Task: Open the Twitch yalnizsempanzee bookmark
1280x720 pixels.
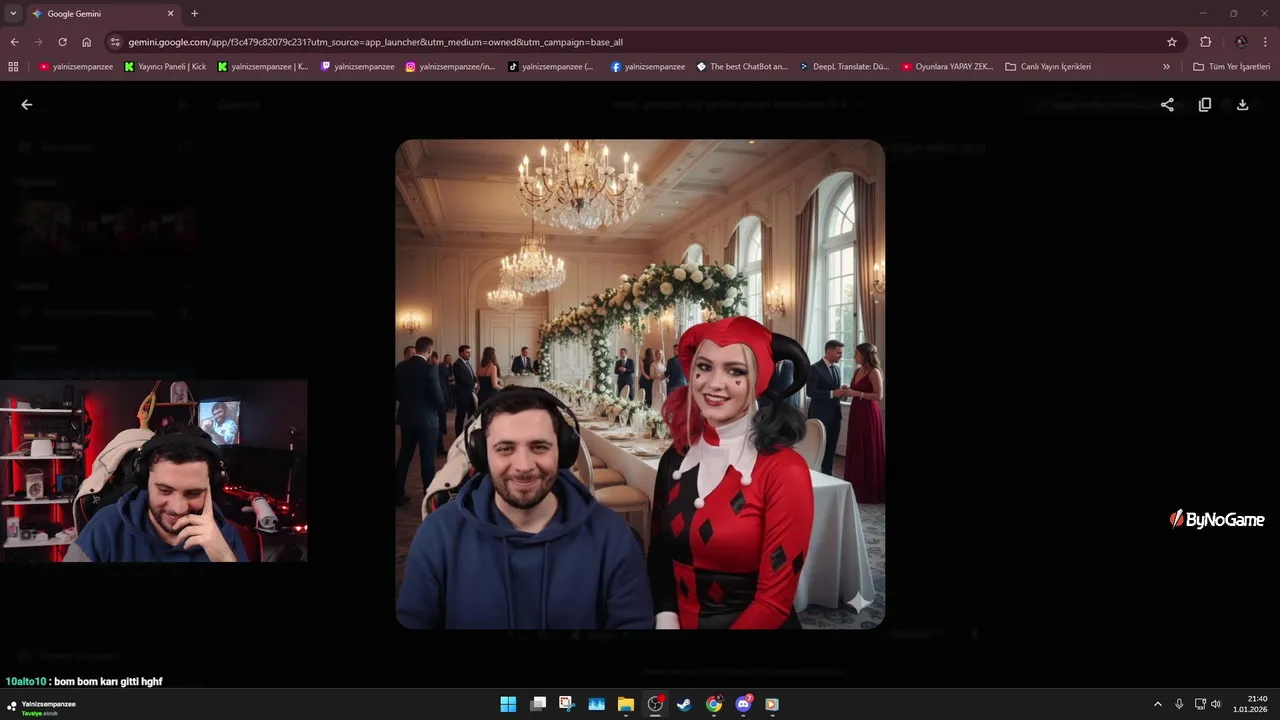Action: 357,67
